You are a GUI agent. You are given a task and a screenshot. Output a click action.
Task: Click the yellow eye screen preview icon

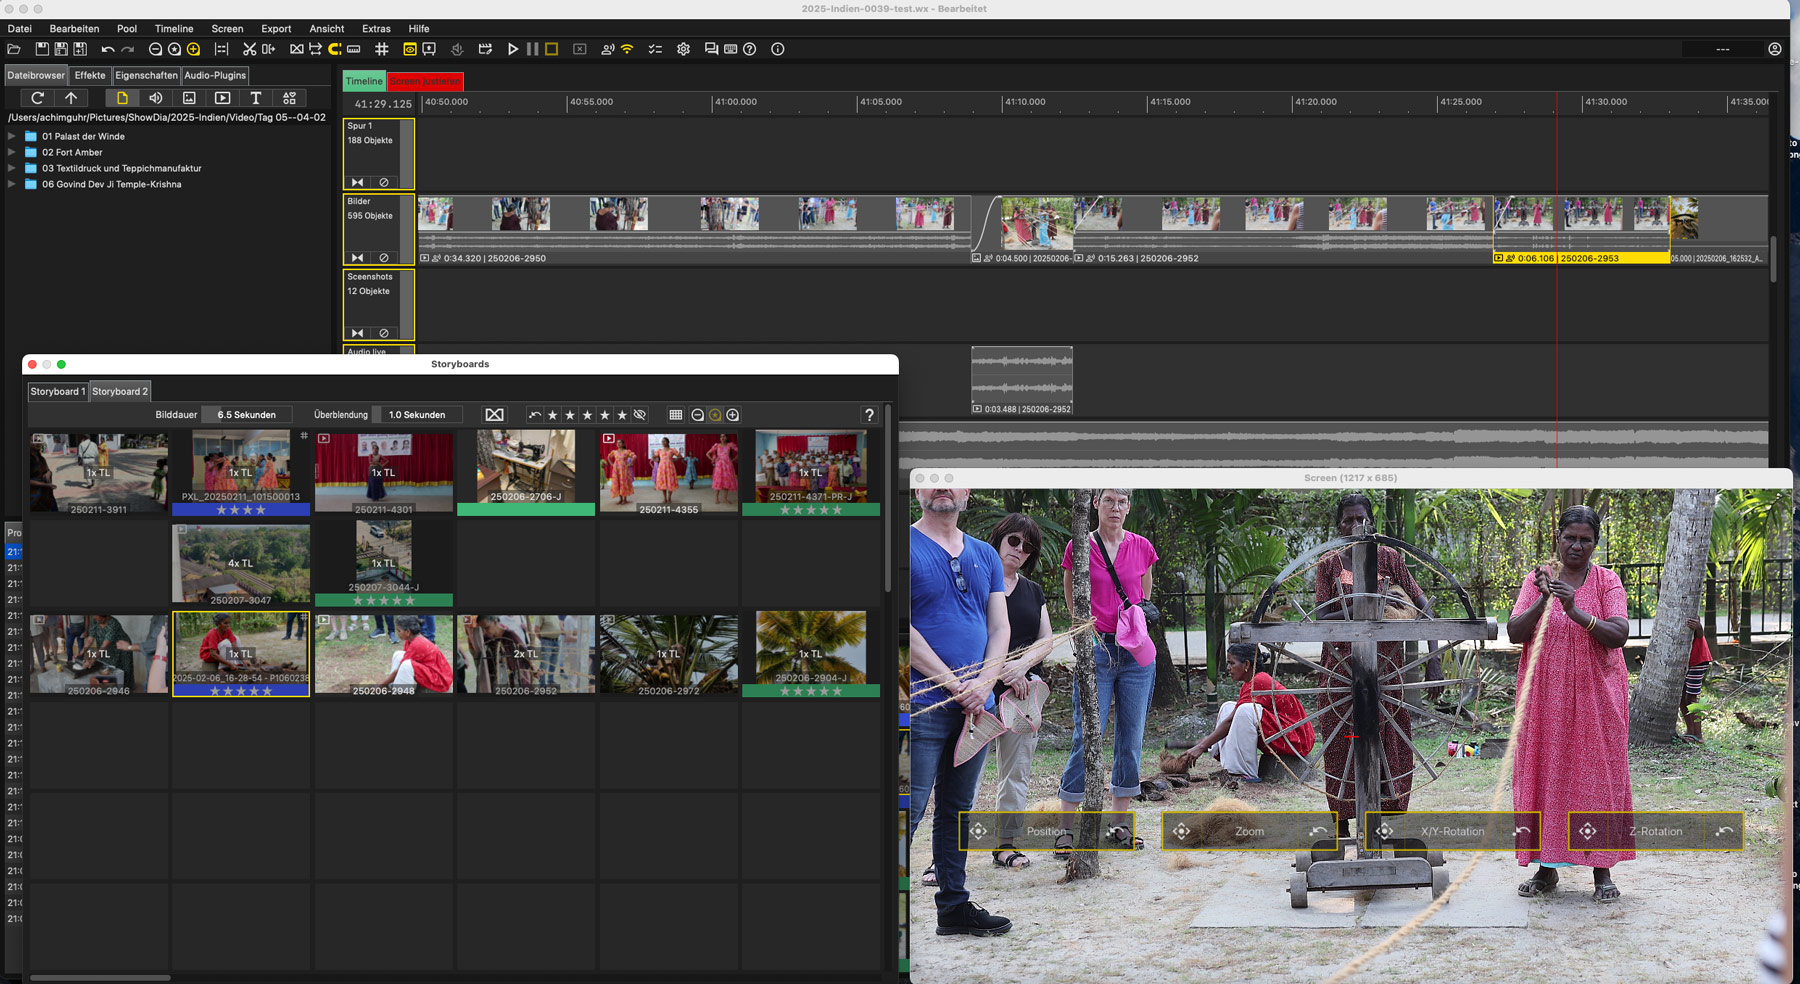pos(409,49)
